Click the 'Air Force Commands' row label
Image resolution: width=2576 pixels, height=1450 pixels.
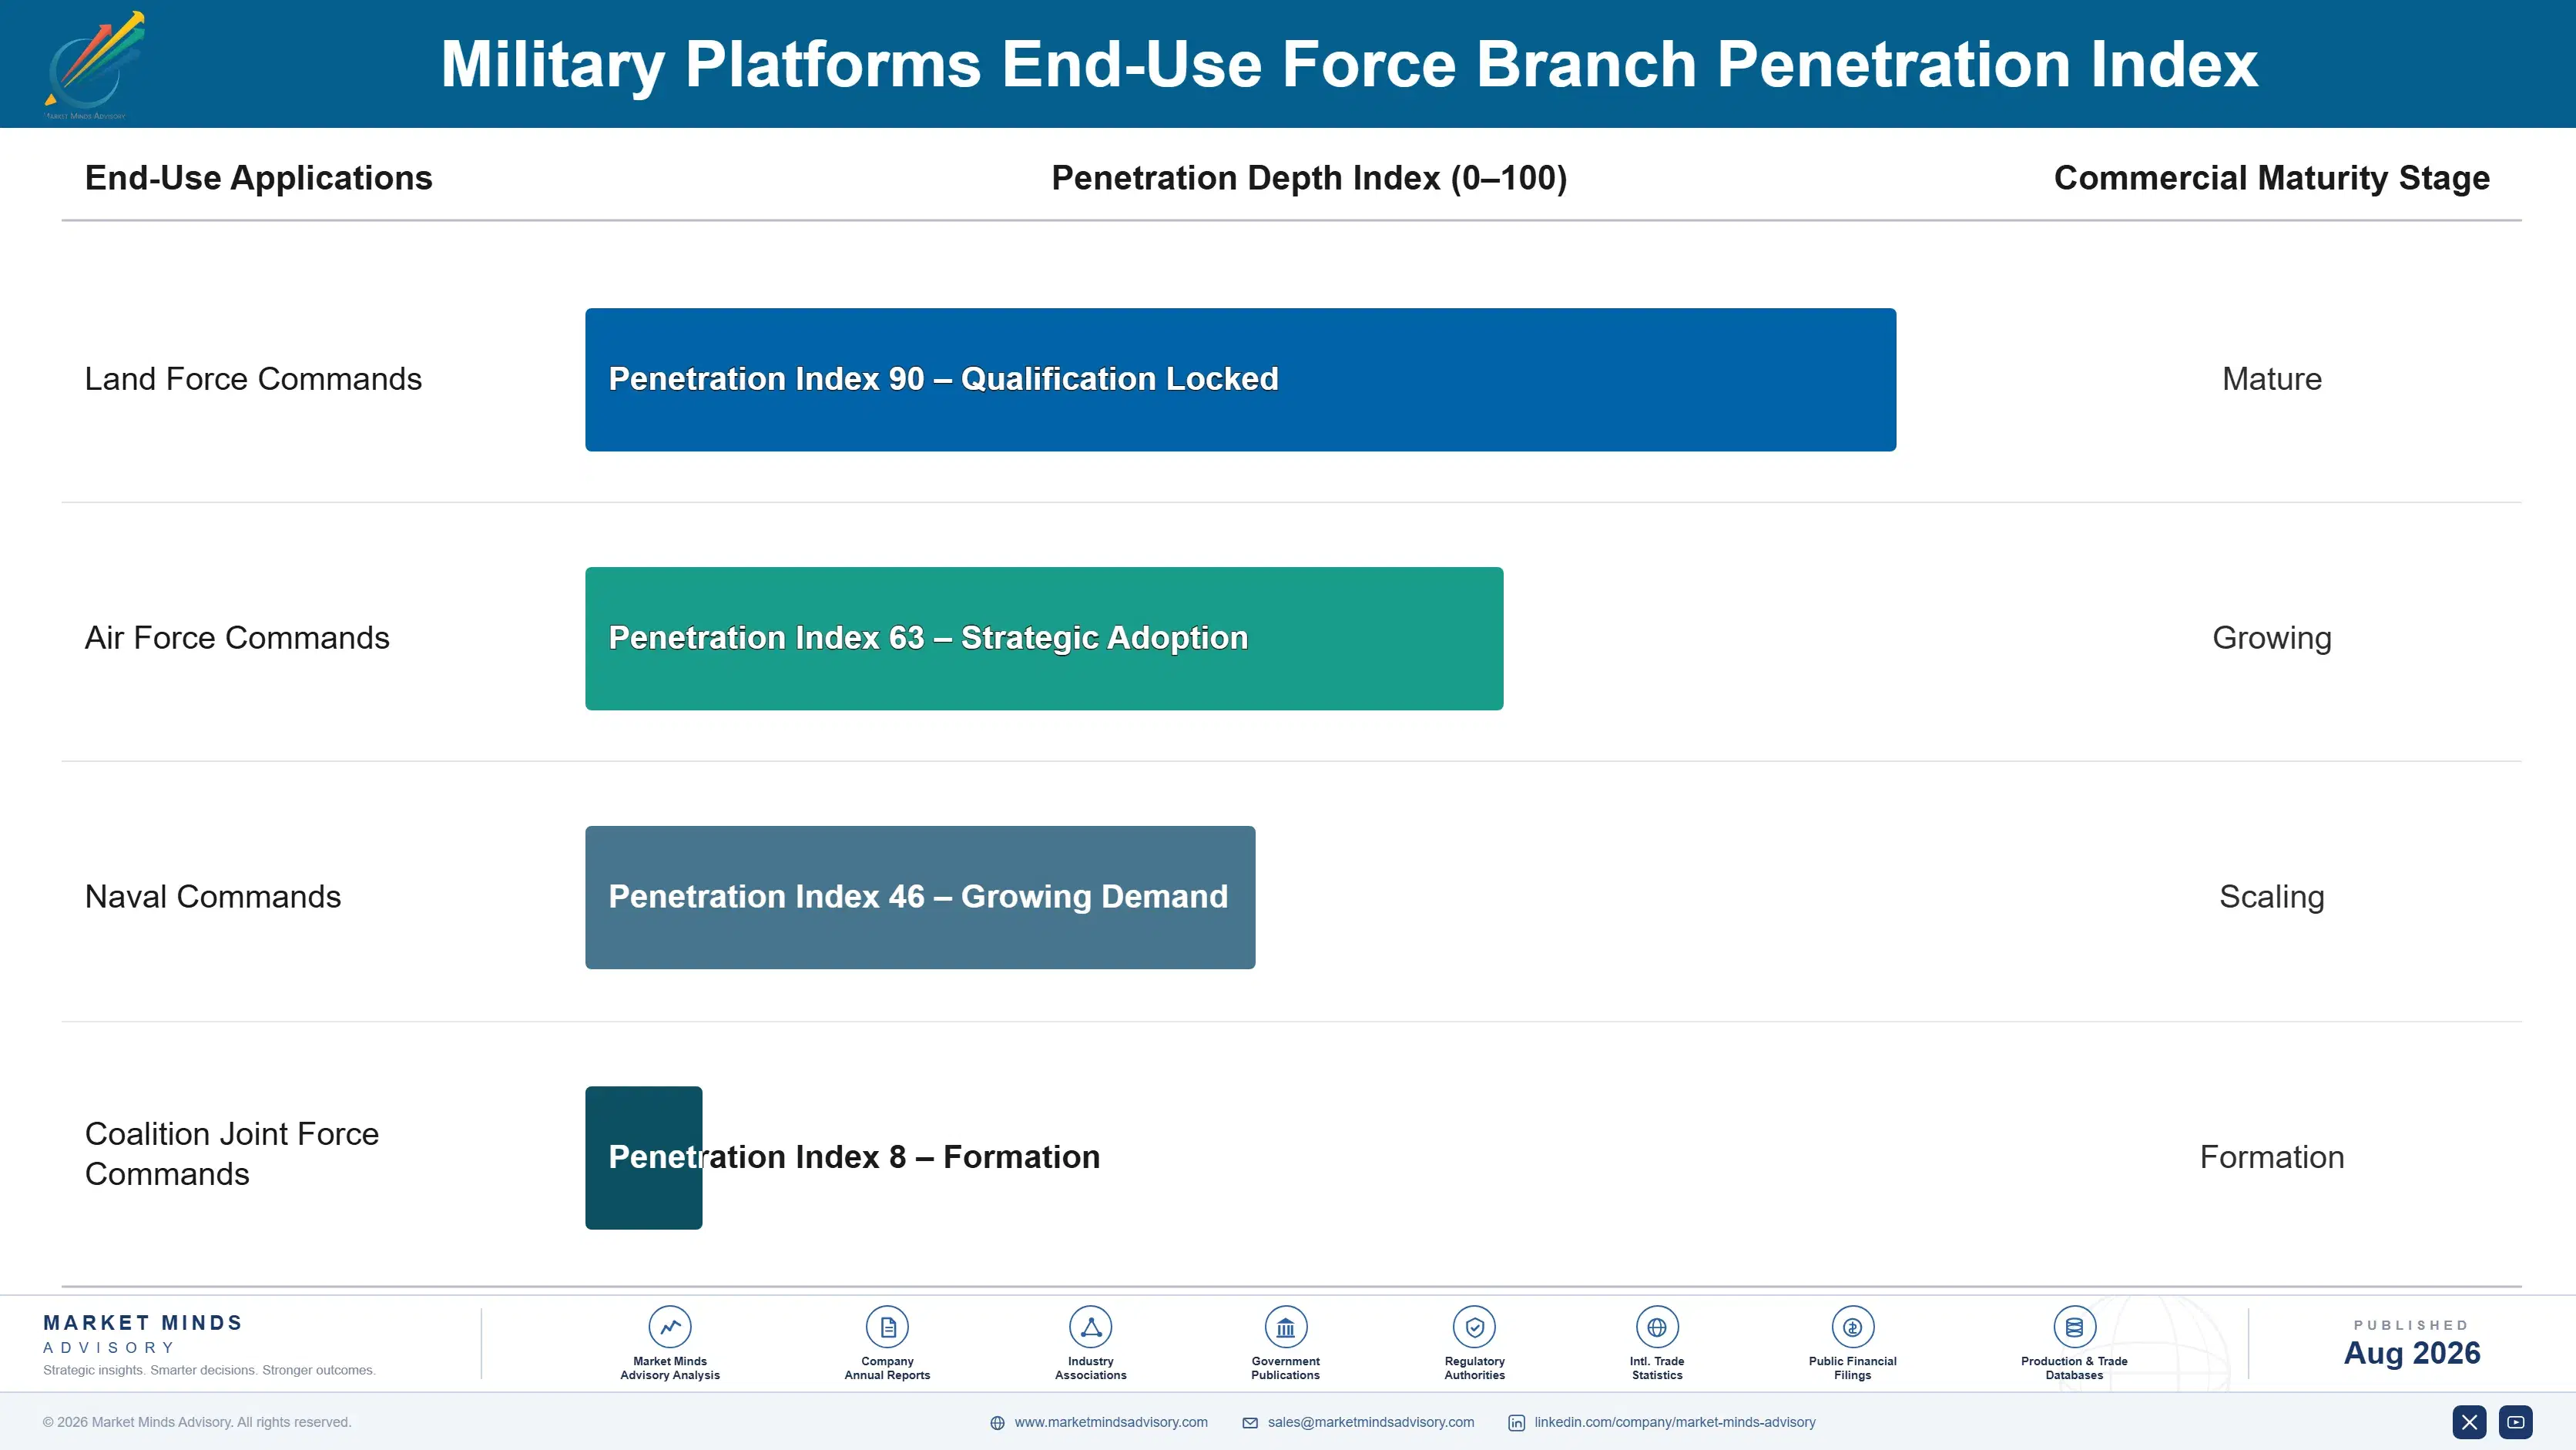point(237,638)
